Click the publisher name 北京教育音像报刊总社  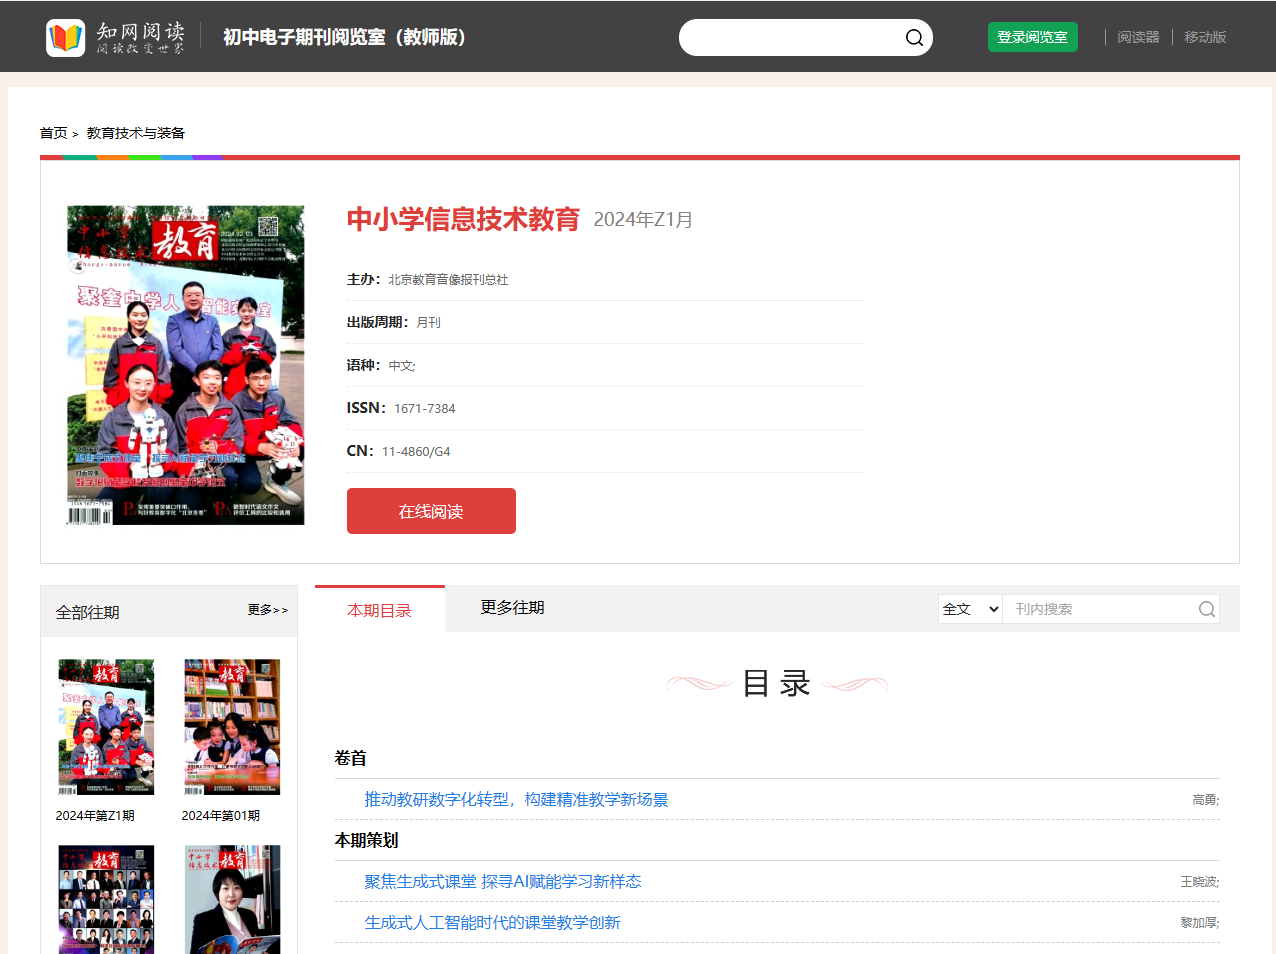(x=448, y=280)
